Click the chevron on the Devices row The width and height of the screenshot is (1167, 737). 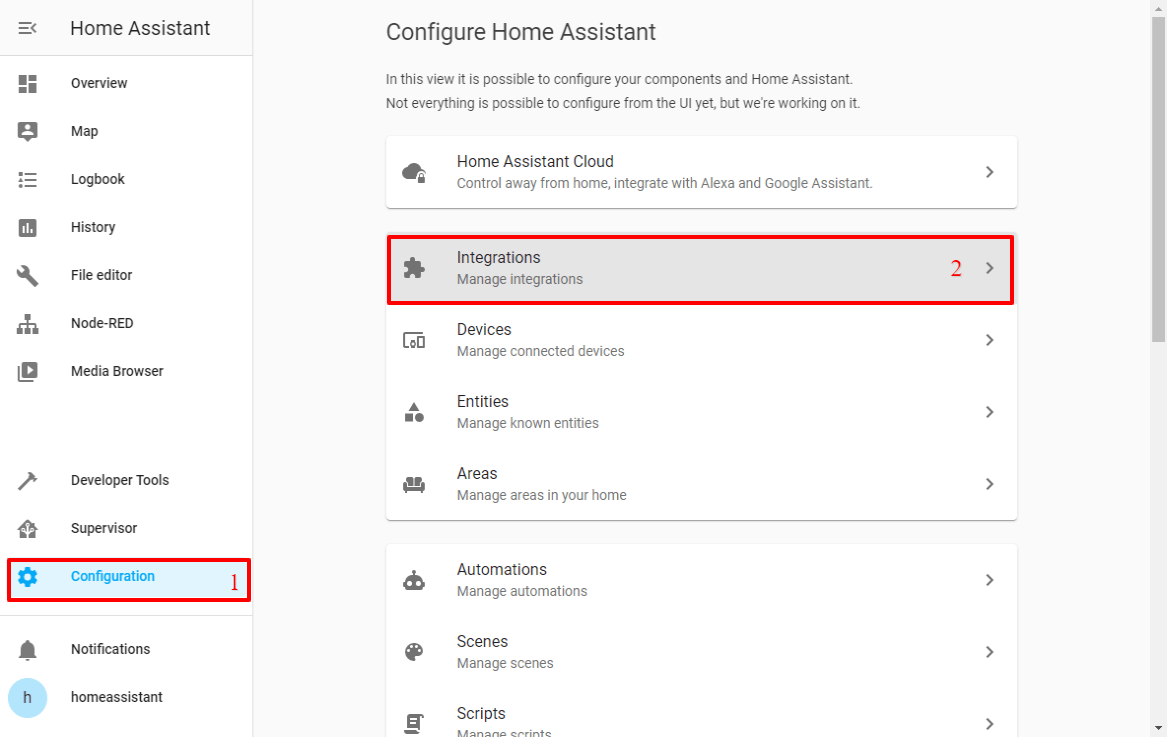[989, 340]
